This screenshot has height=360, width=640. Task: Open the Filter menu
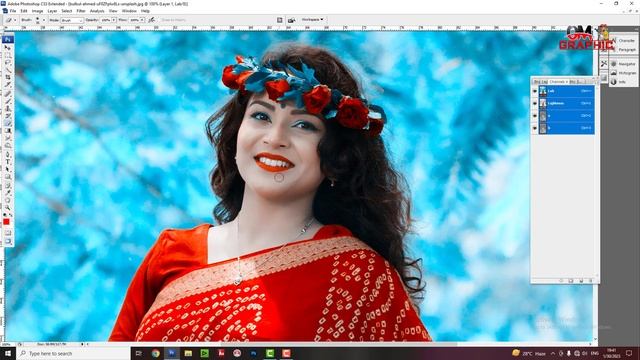pyautogui.click(x=81, y=11)
